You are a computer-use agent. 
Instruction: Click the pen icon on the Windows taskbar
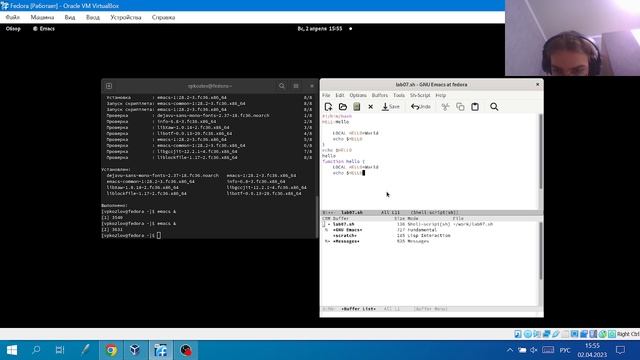point(85,350)
